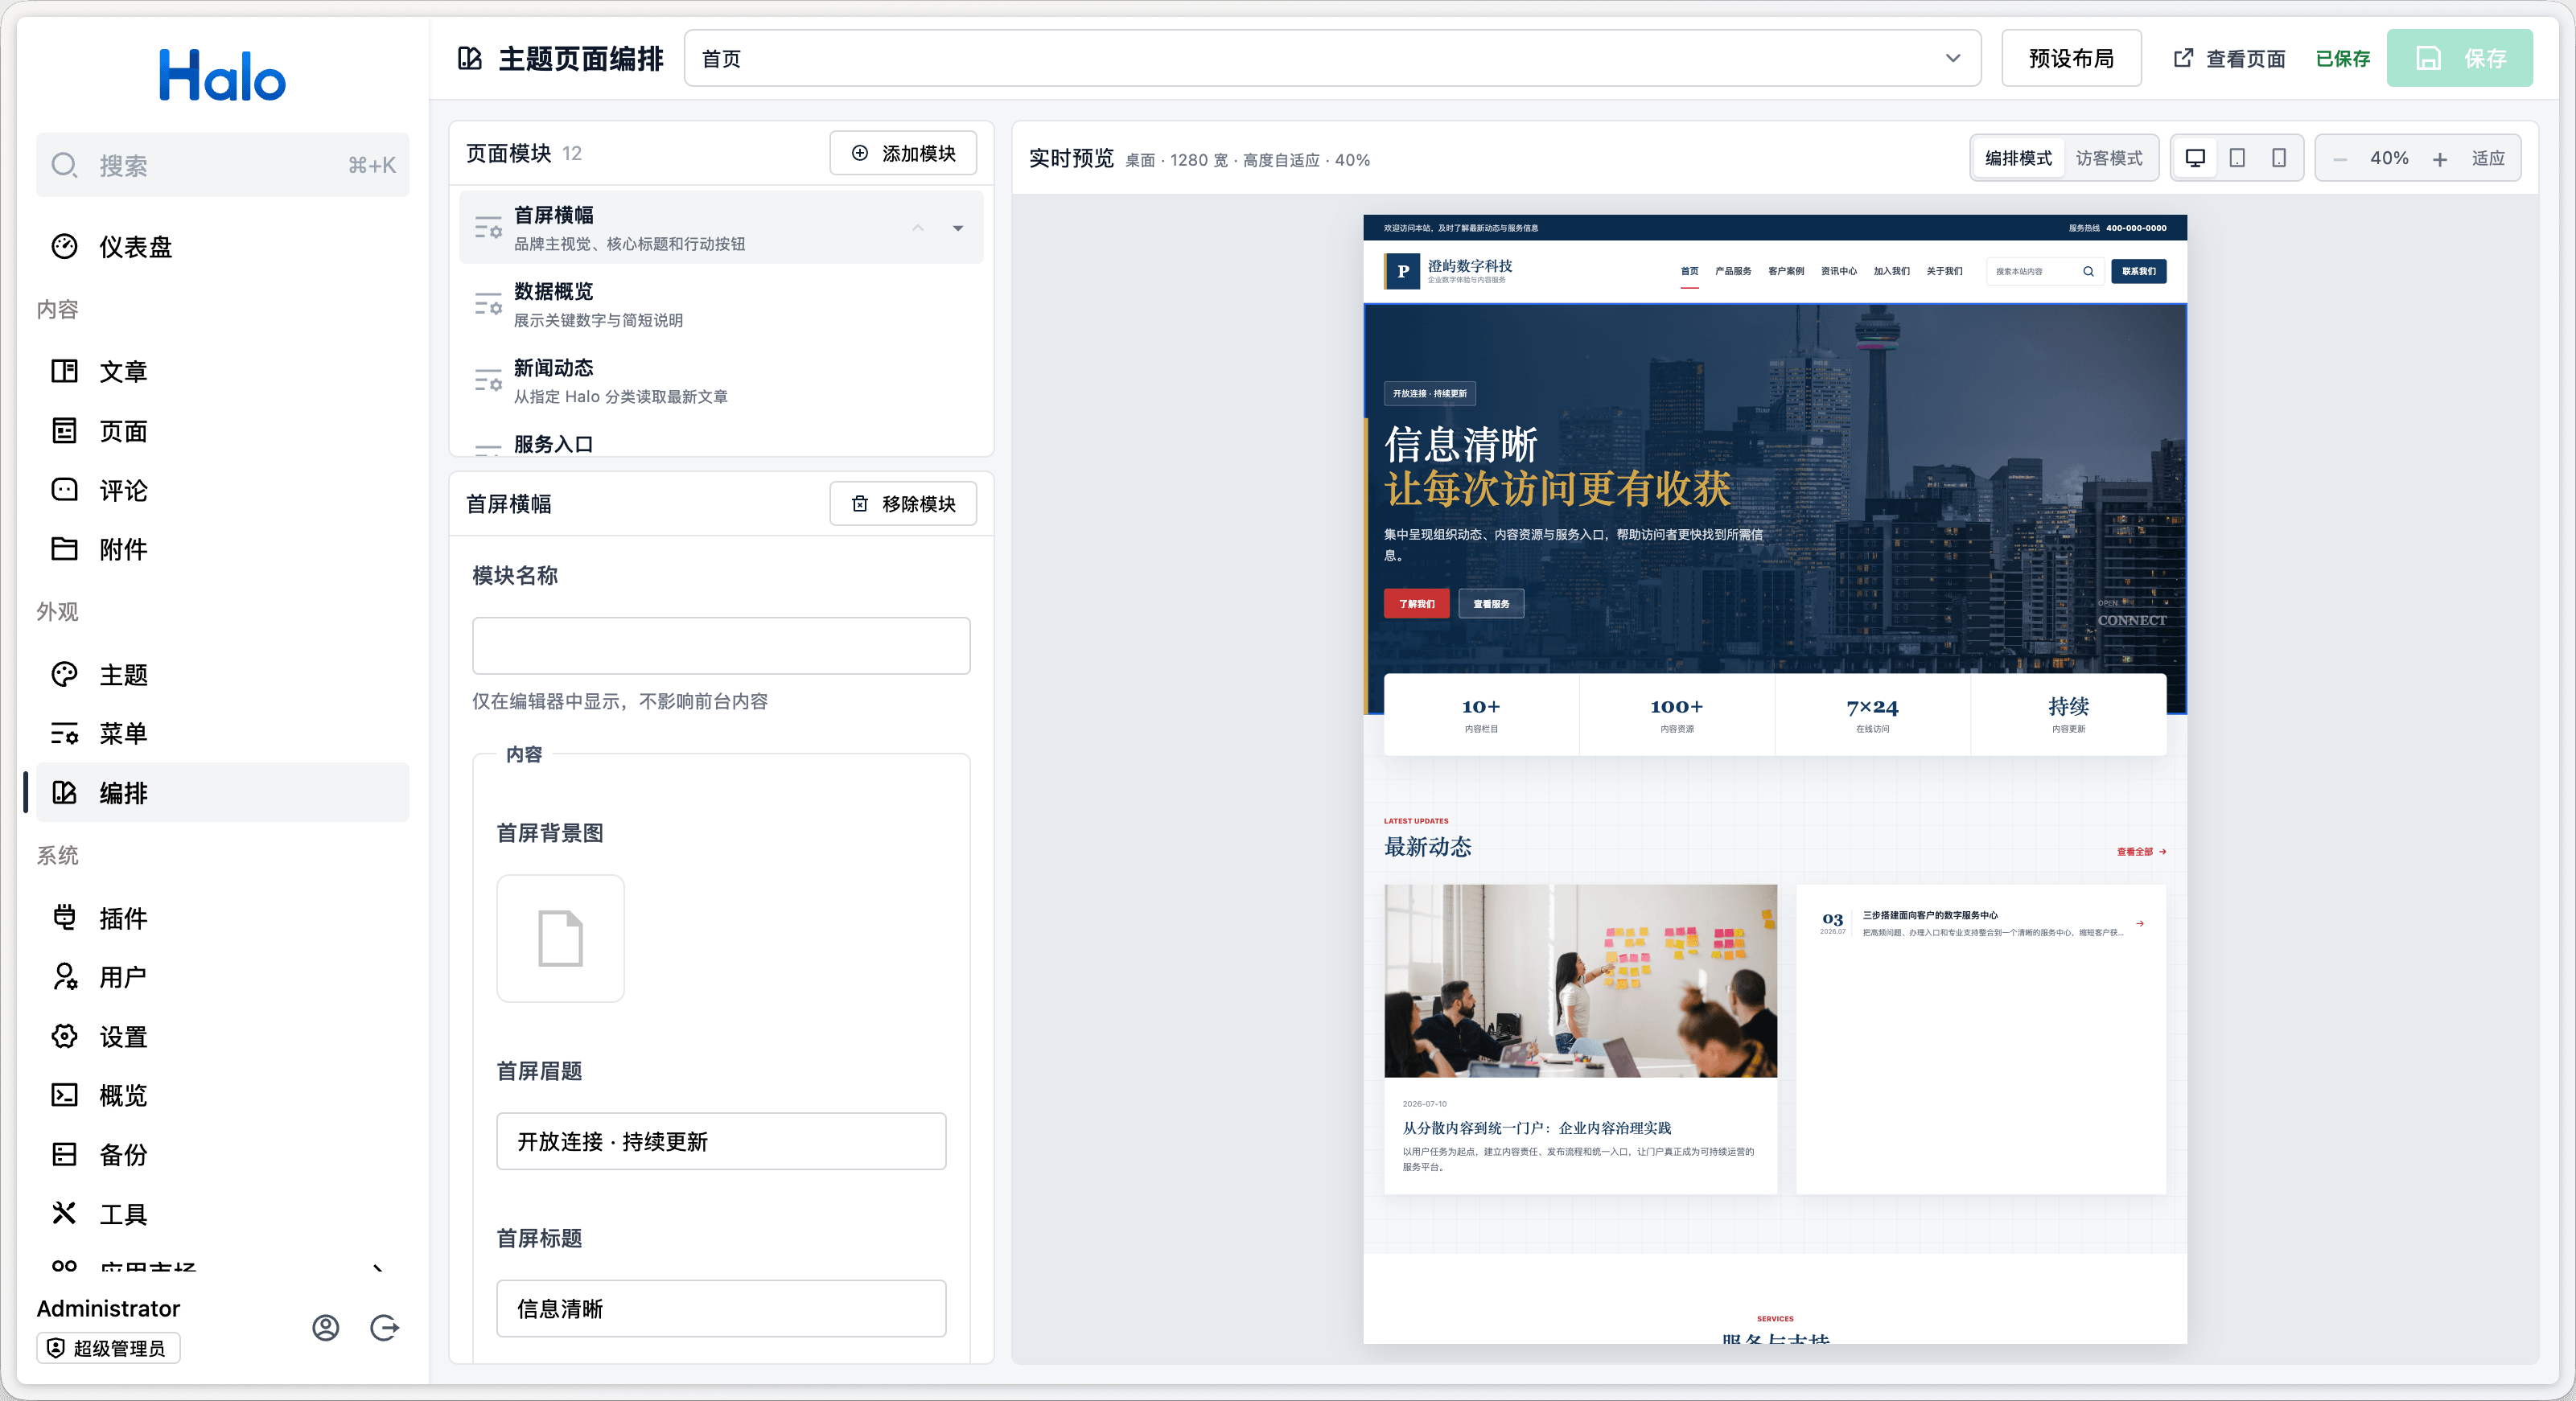The image size is (2576, 1401).
Task: Click the 保存 save button
Action: point(2459,58)
